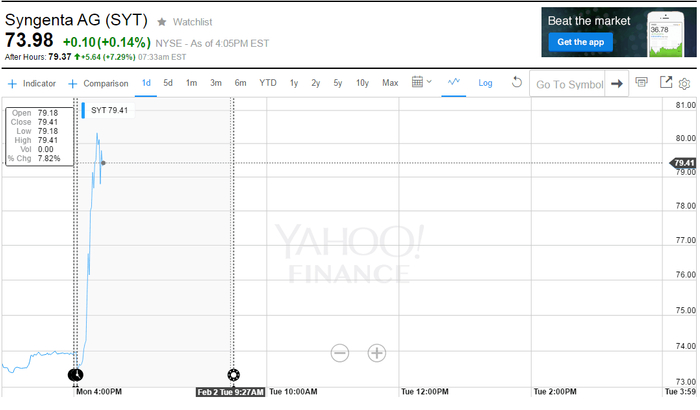The width and height of the screenshot is (700, 410).
Task: Select the 5y time range
Action: [338, 83]
